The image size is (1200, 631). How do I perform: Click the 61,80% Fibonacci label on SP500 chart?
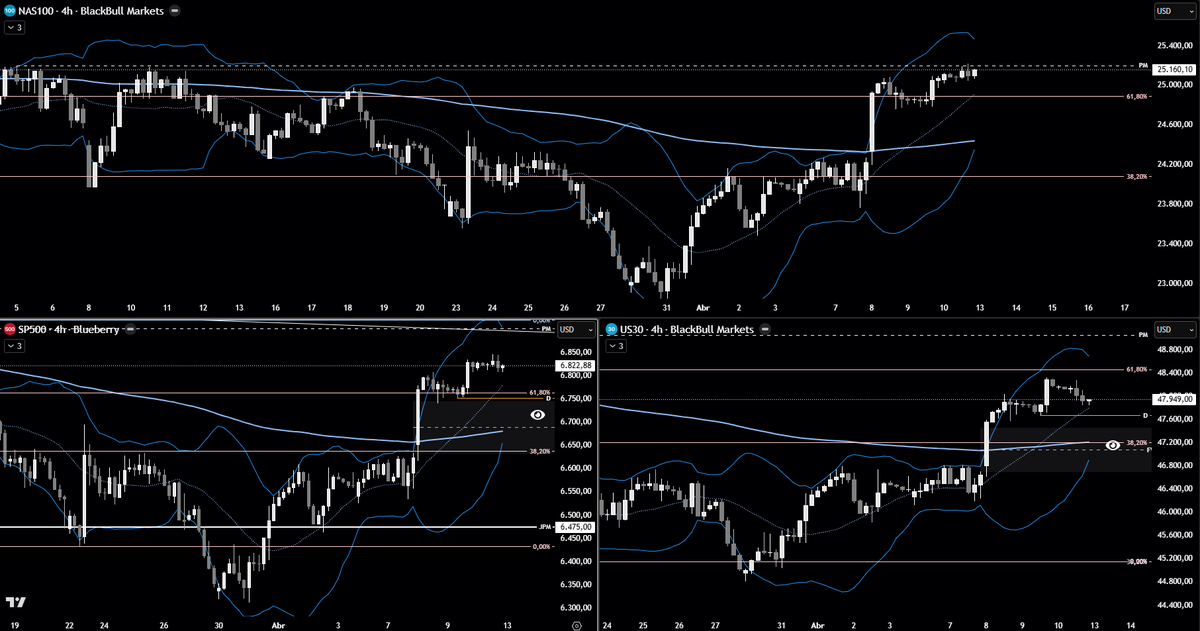(x=540, y=392)
